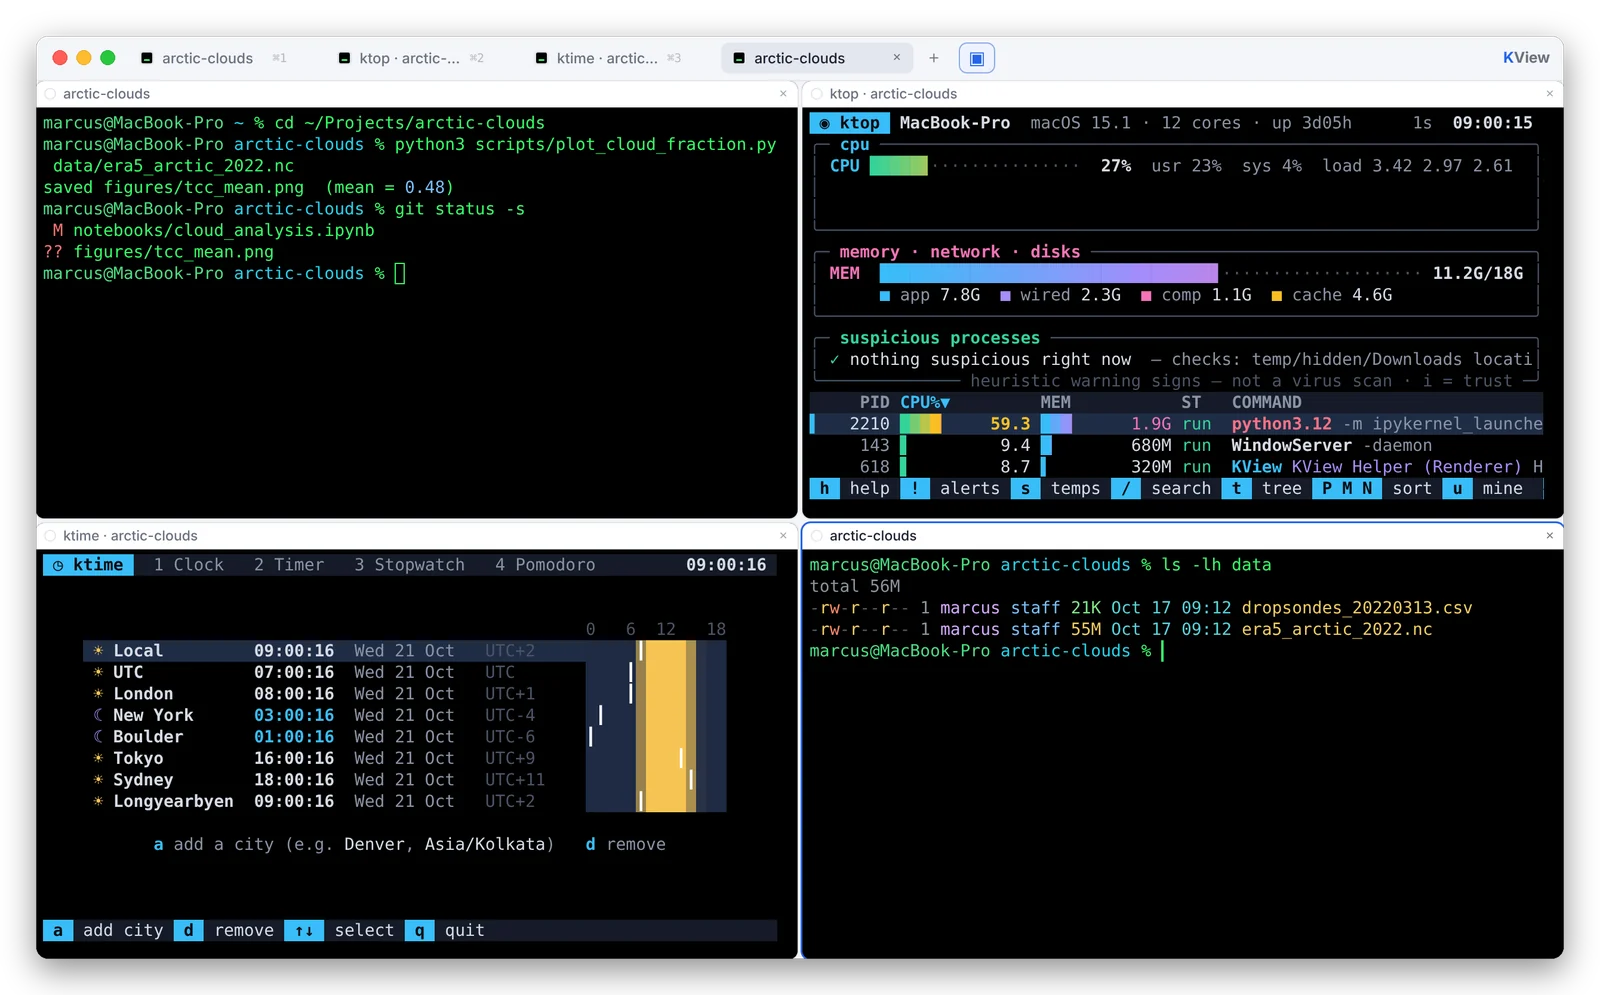Viewport: 1600px width, 995px height.
Task: Open the Stopwatch tab
Action: (x=410, y=565)
